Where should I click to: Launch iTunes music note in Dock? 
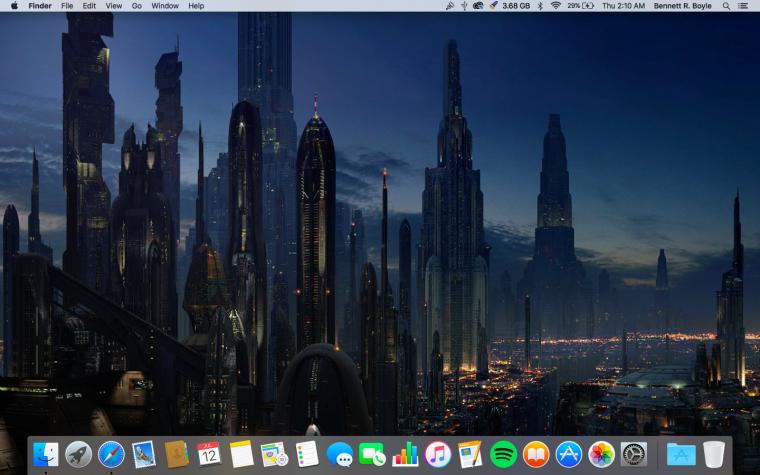pyautogui.click(x=438, y=455)
